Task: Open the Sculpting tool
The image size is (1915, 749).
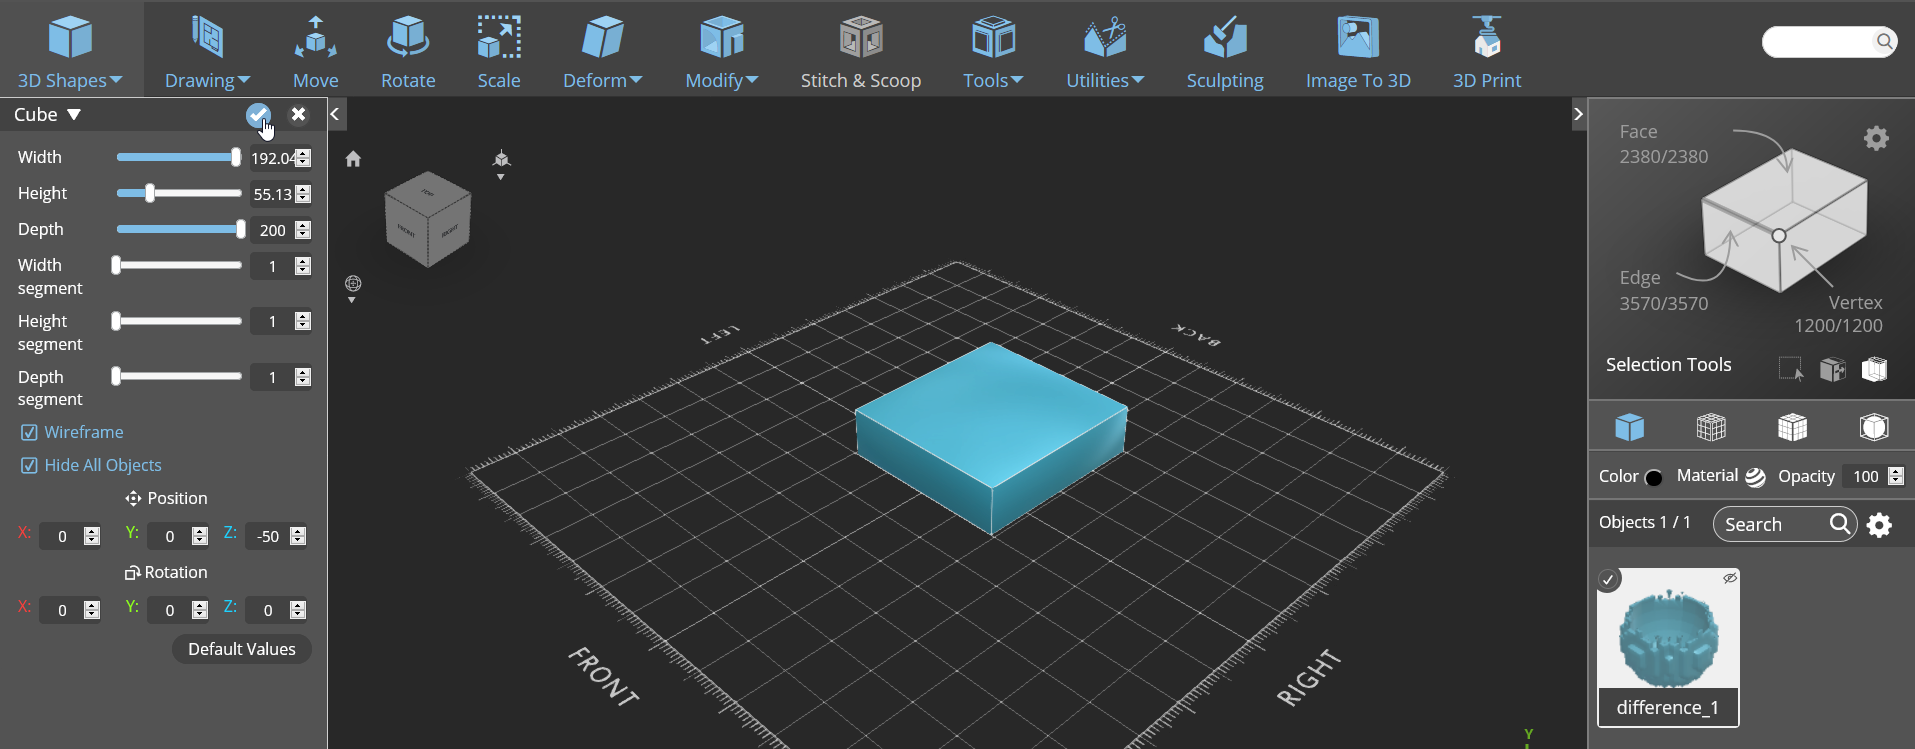Action: (x=1225, y=51)
